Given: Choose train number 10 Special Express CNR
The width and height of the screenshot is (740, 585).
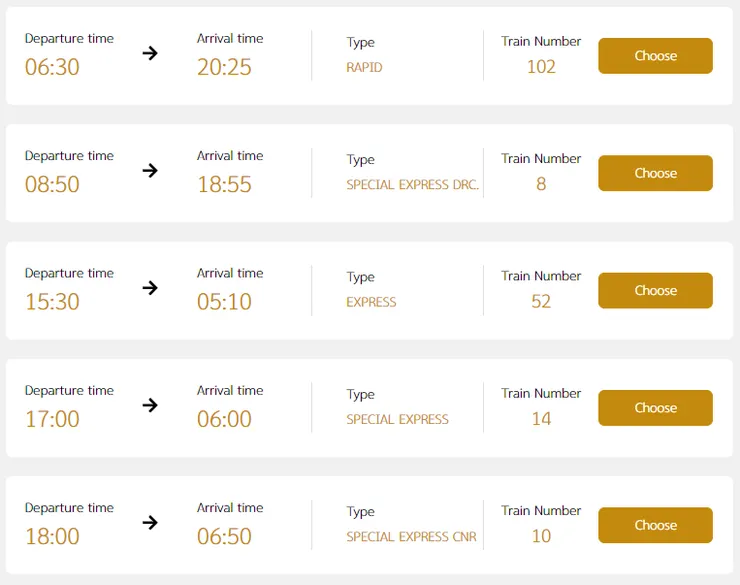Looking at the screenshot, I should click(x=655, y=525).
